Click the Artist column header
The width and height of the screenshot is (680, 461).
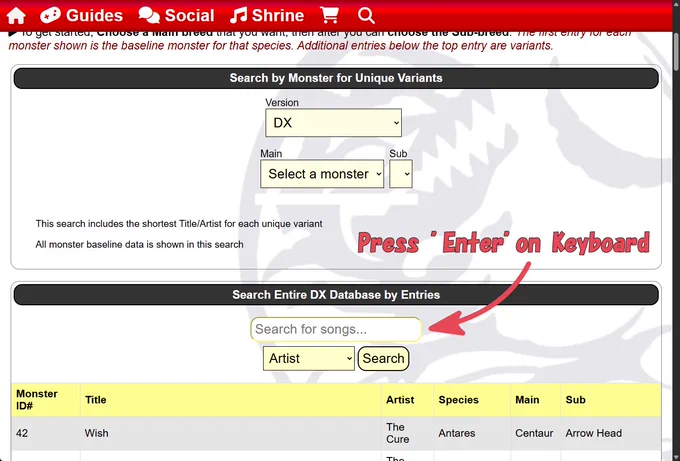click(407, 399)
